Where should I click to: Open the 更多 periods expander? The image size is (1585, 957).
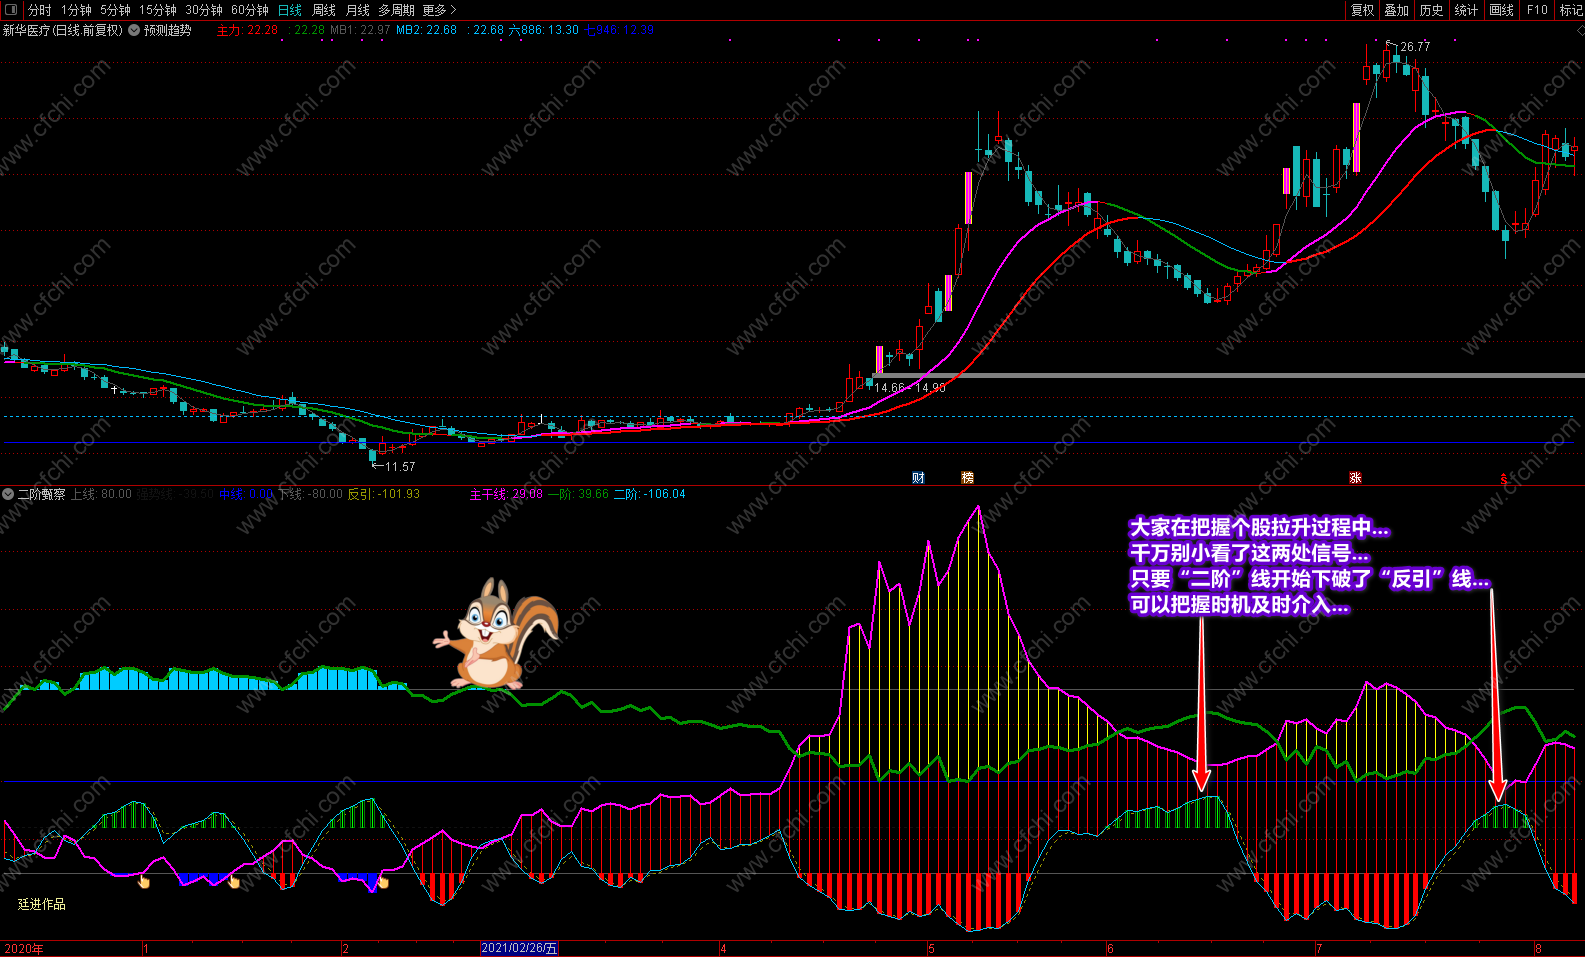point(439,10)
